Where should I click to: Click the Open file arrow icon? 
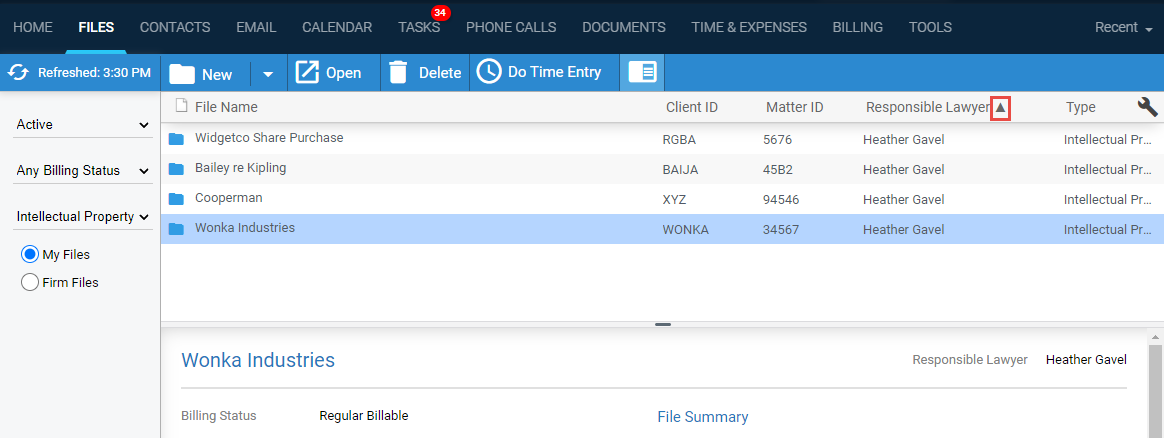(x=308, y=72)
